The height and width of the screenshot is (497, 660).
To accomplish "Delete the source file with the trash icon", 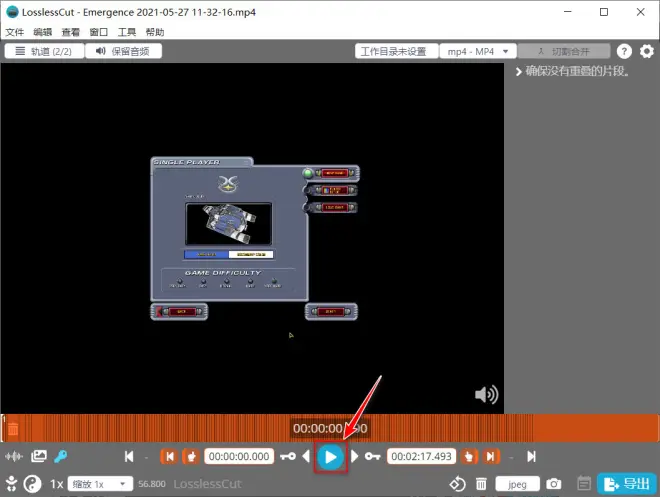I will pyautogui.click(x=481, y=484).
